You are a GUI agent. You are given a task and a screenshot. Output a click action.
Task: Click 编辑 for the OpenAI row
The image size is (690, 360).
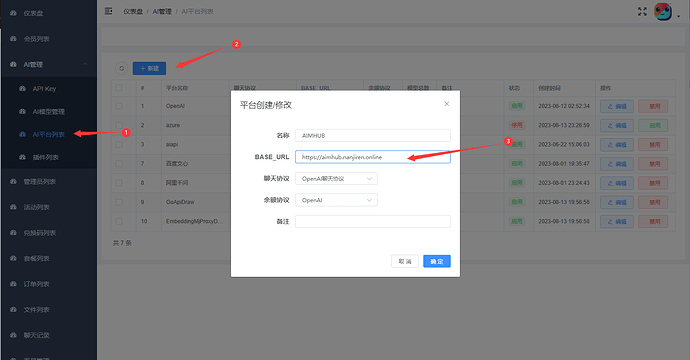tap(617, 106)
